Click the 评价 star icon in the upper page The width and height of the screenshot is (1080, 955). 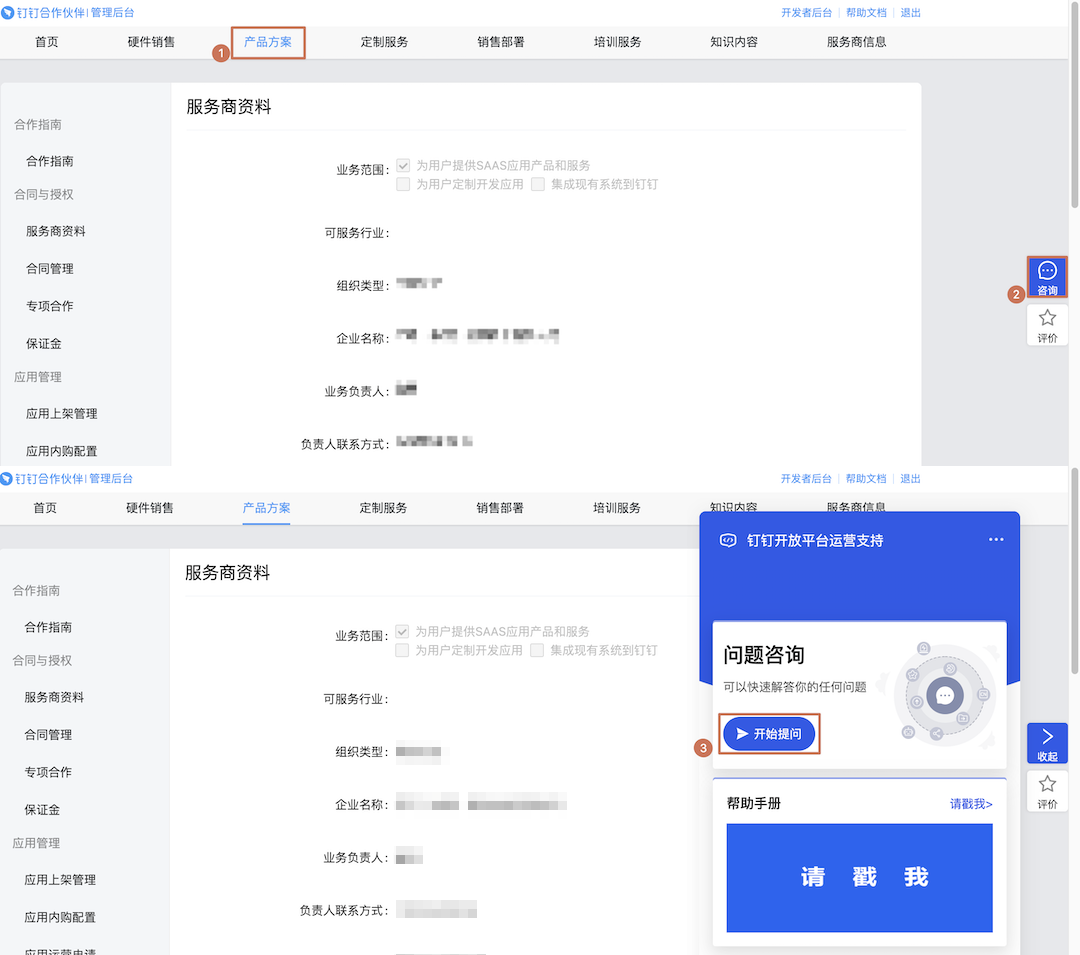1047,325
